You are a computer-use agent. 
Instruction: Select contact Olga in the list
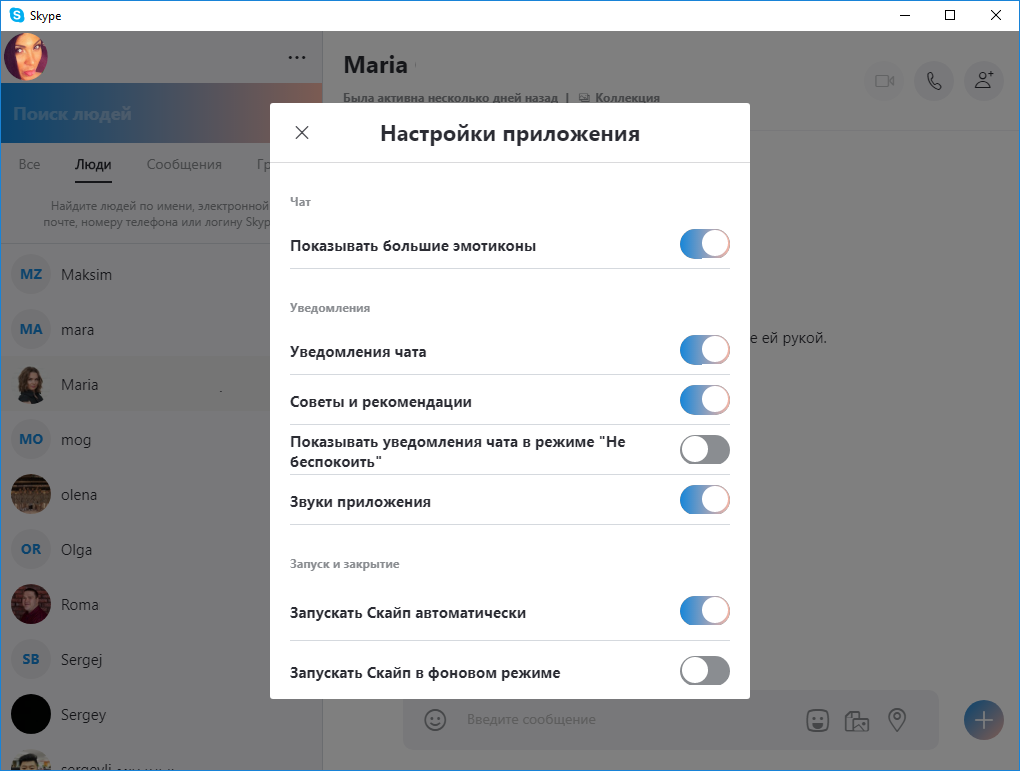tap(135, 549)
